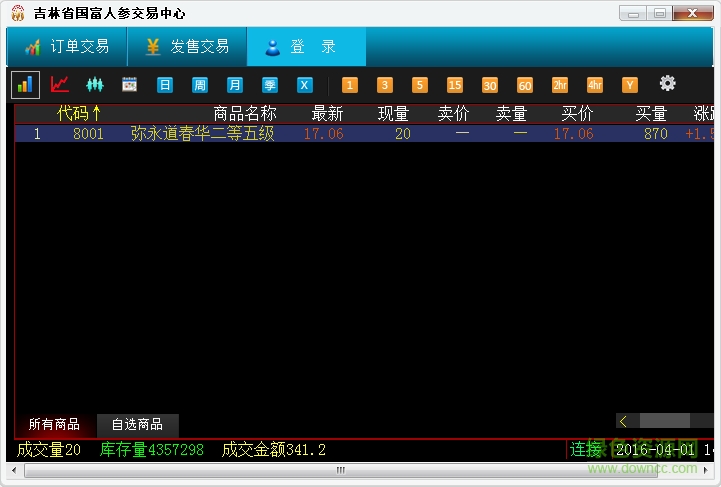Screen dimensions: 721x487
Task: Click the table's horizontal scroll left arrow
Action: point(624,421)
